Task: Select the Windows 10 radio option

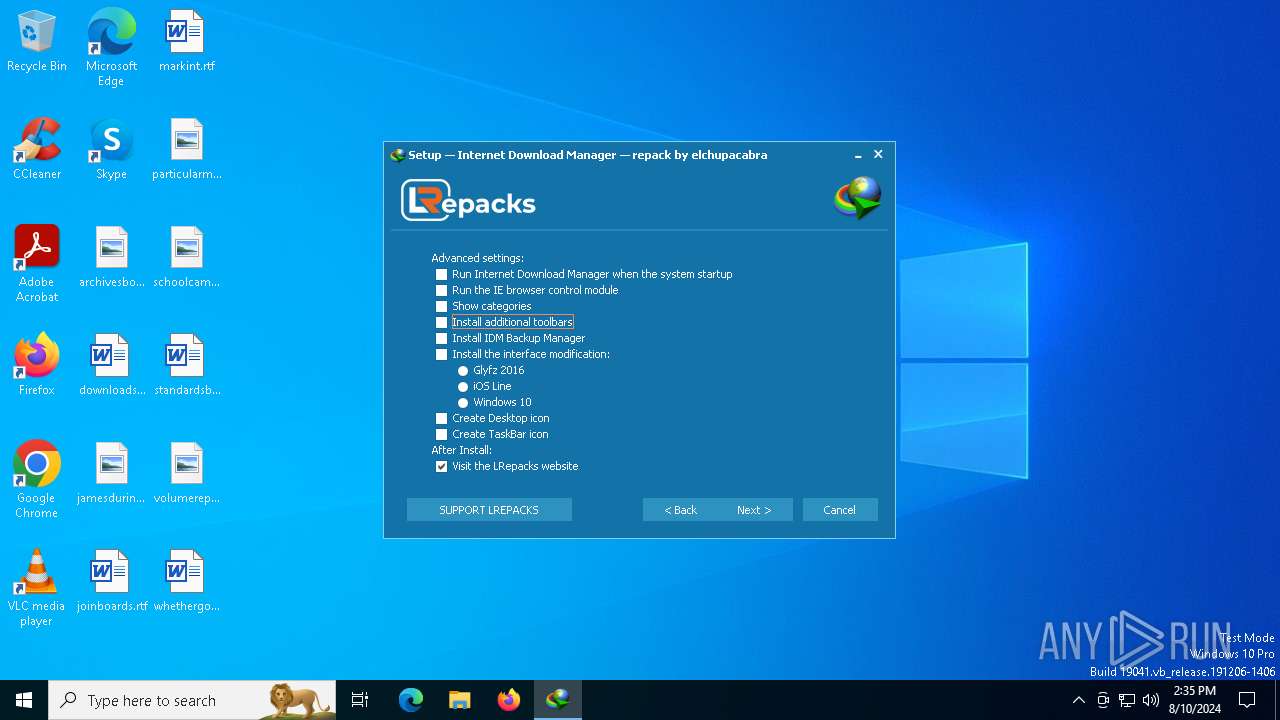Action: (463, 403)
